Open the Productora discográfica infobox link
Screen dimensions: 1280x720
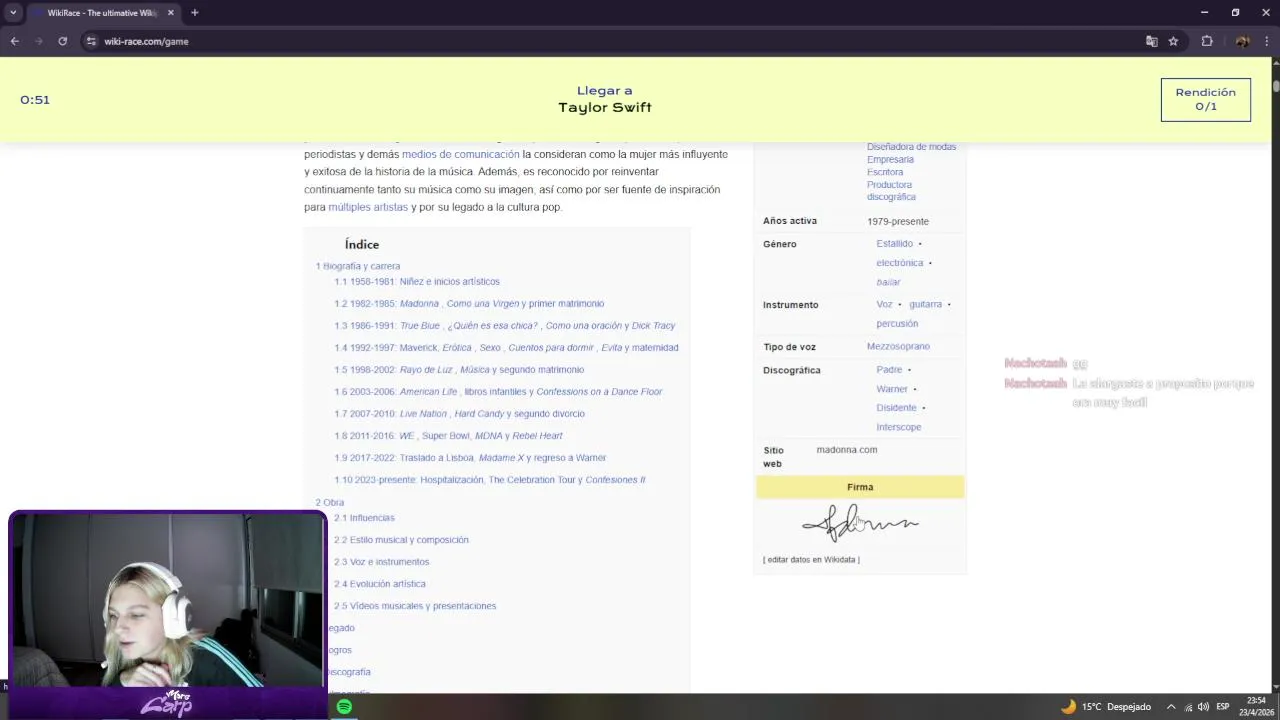point(890,191)
